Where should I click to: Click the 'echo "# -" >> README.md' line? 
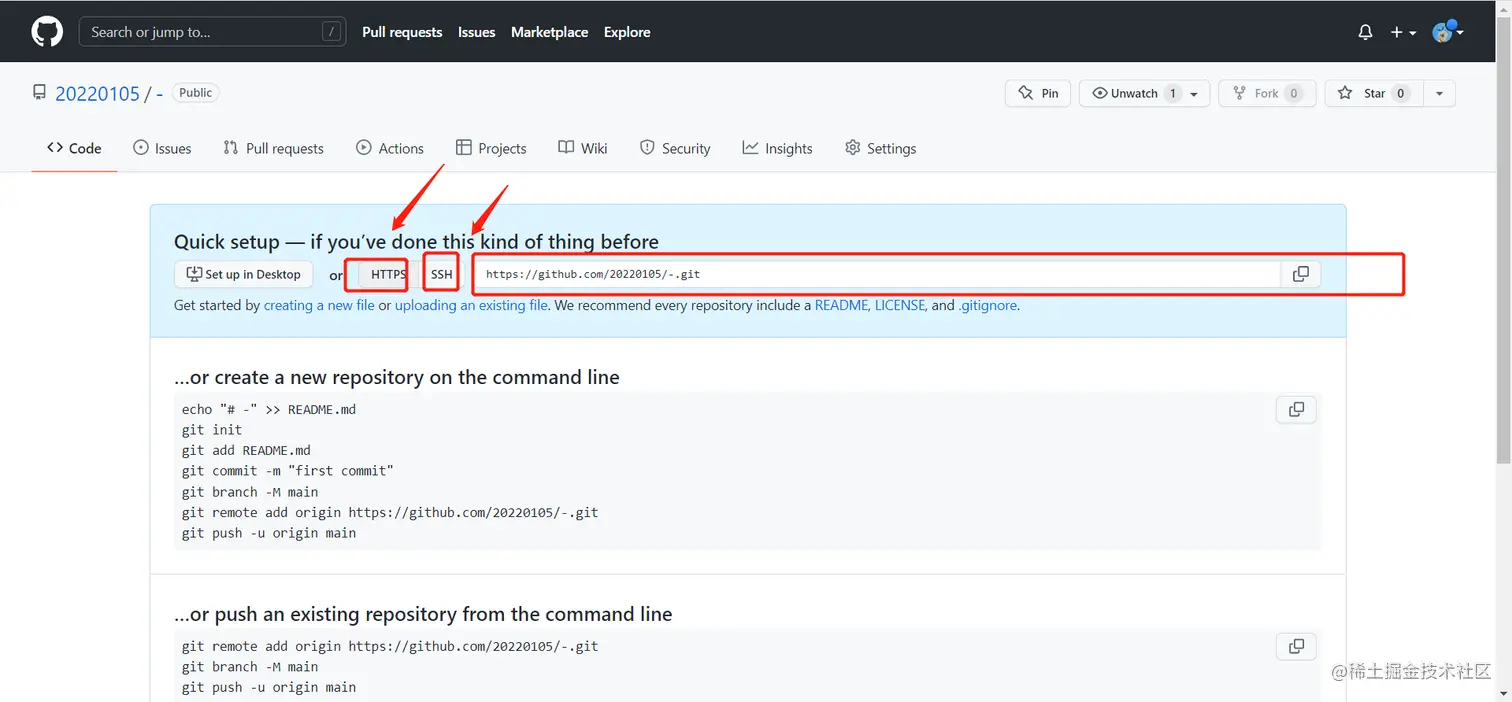[269, 409]
